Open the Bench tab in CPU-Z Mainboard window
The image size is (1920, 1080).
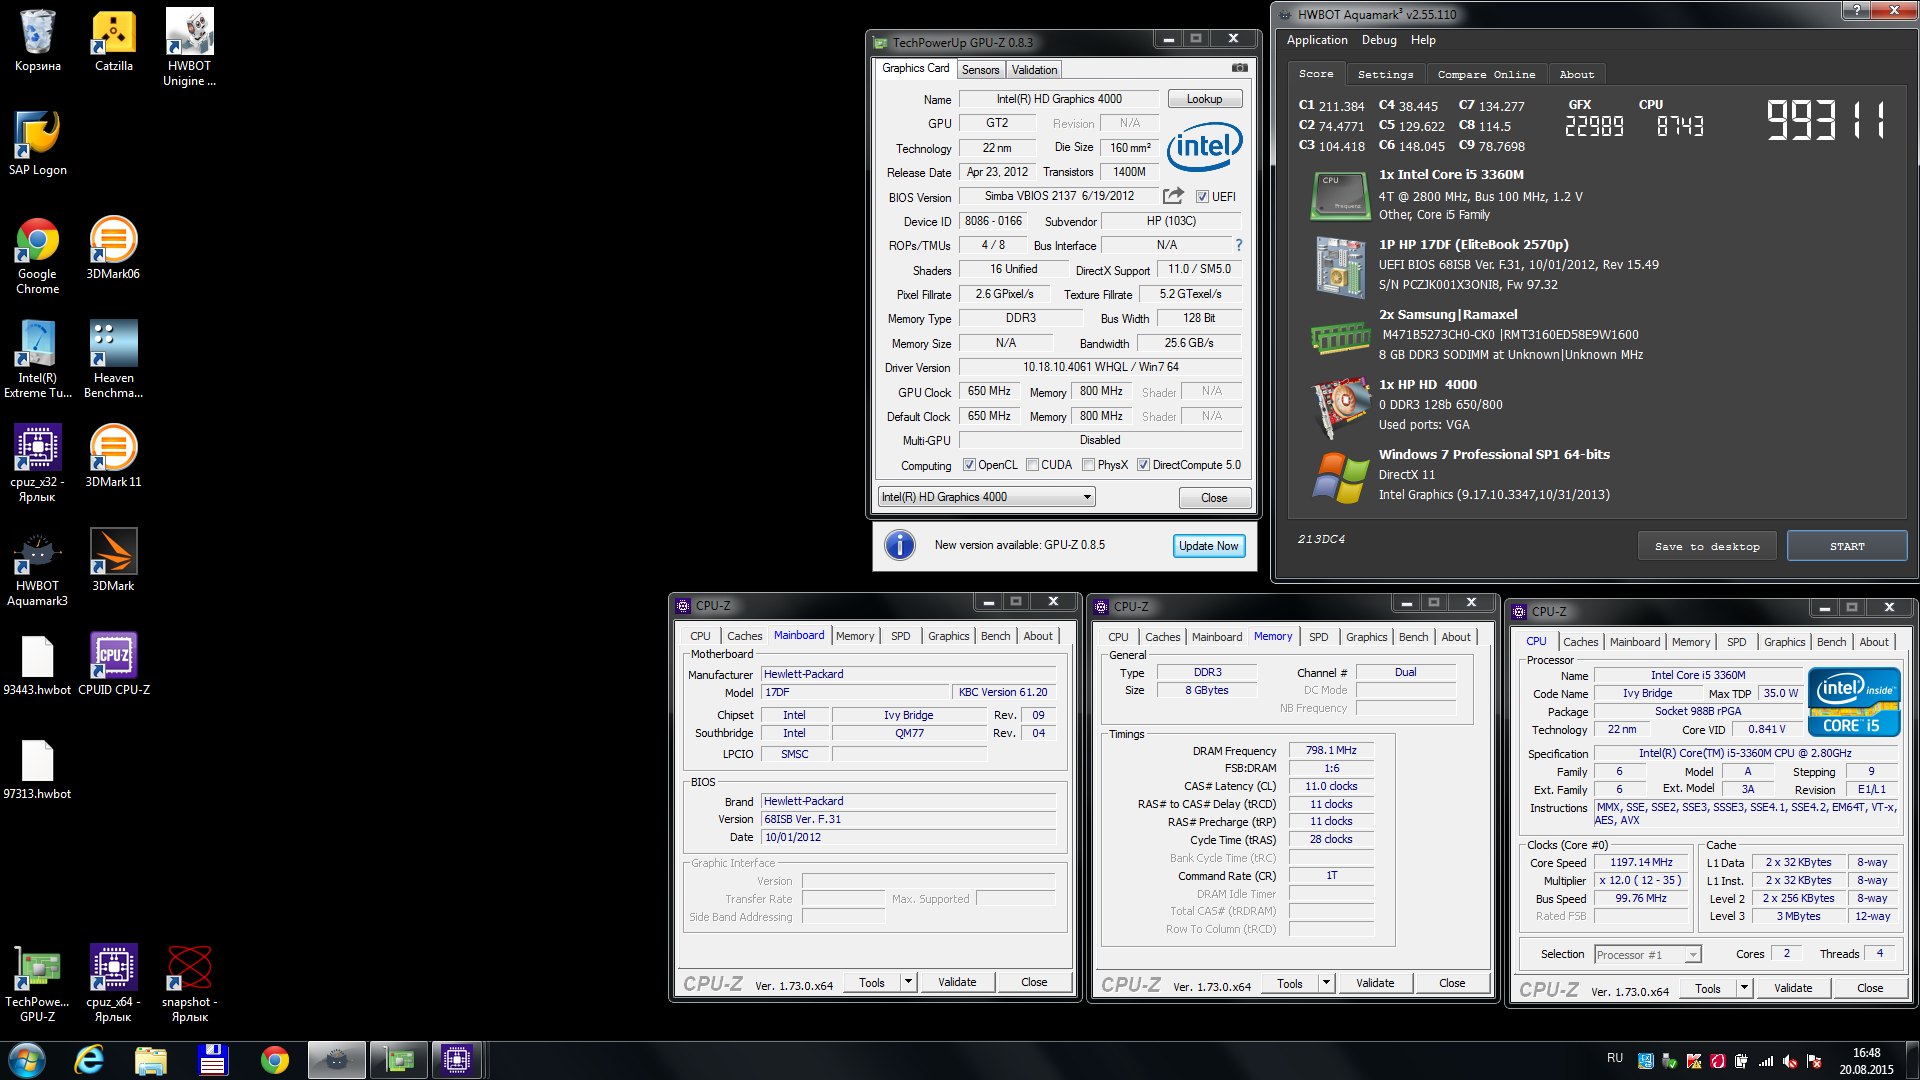[995, 636]
